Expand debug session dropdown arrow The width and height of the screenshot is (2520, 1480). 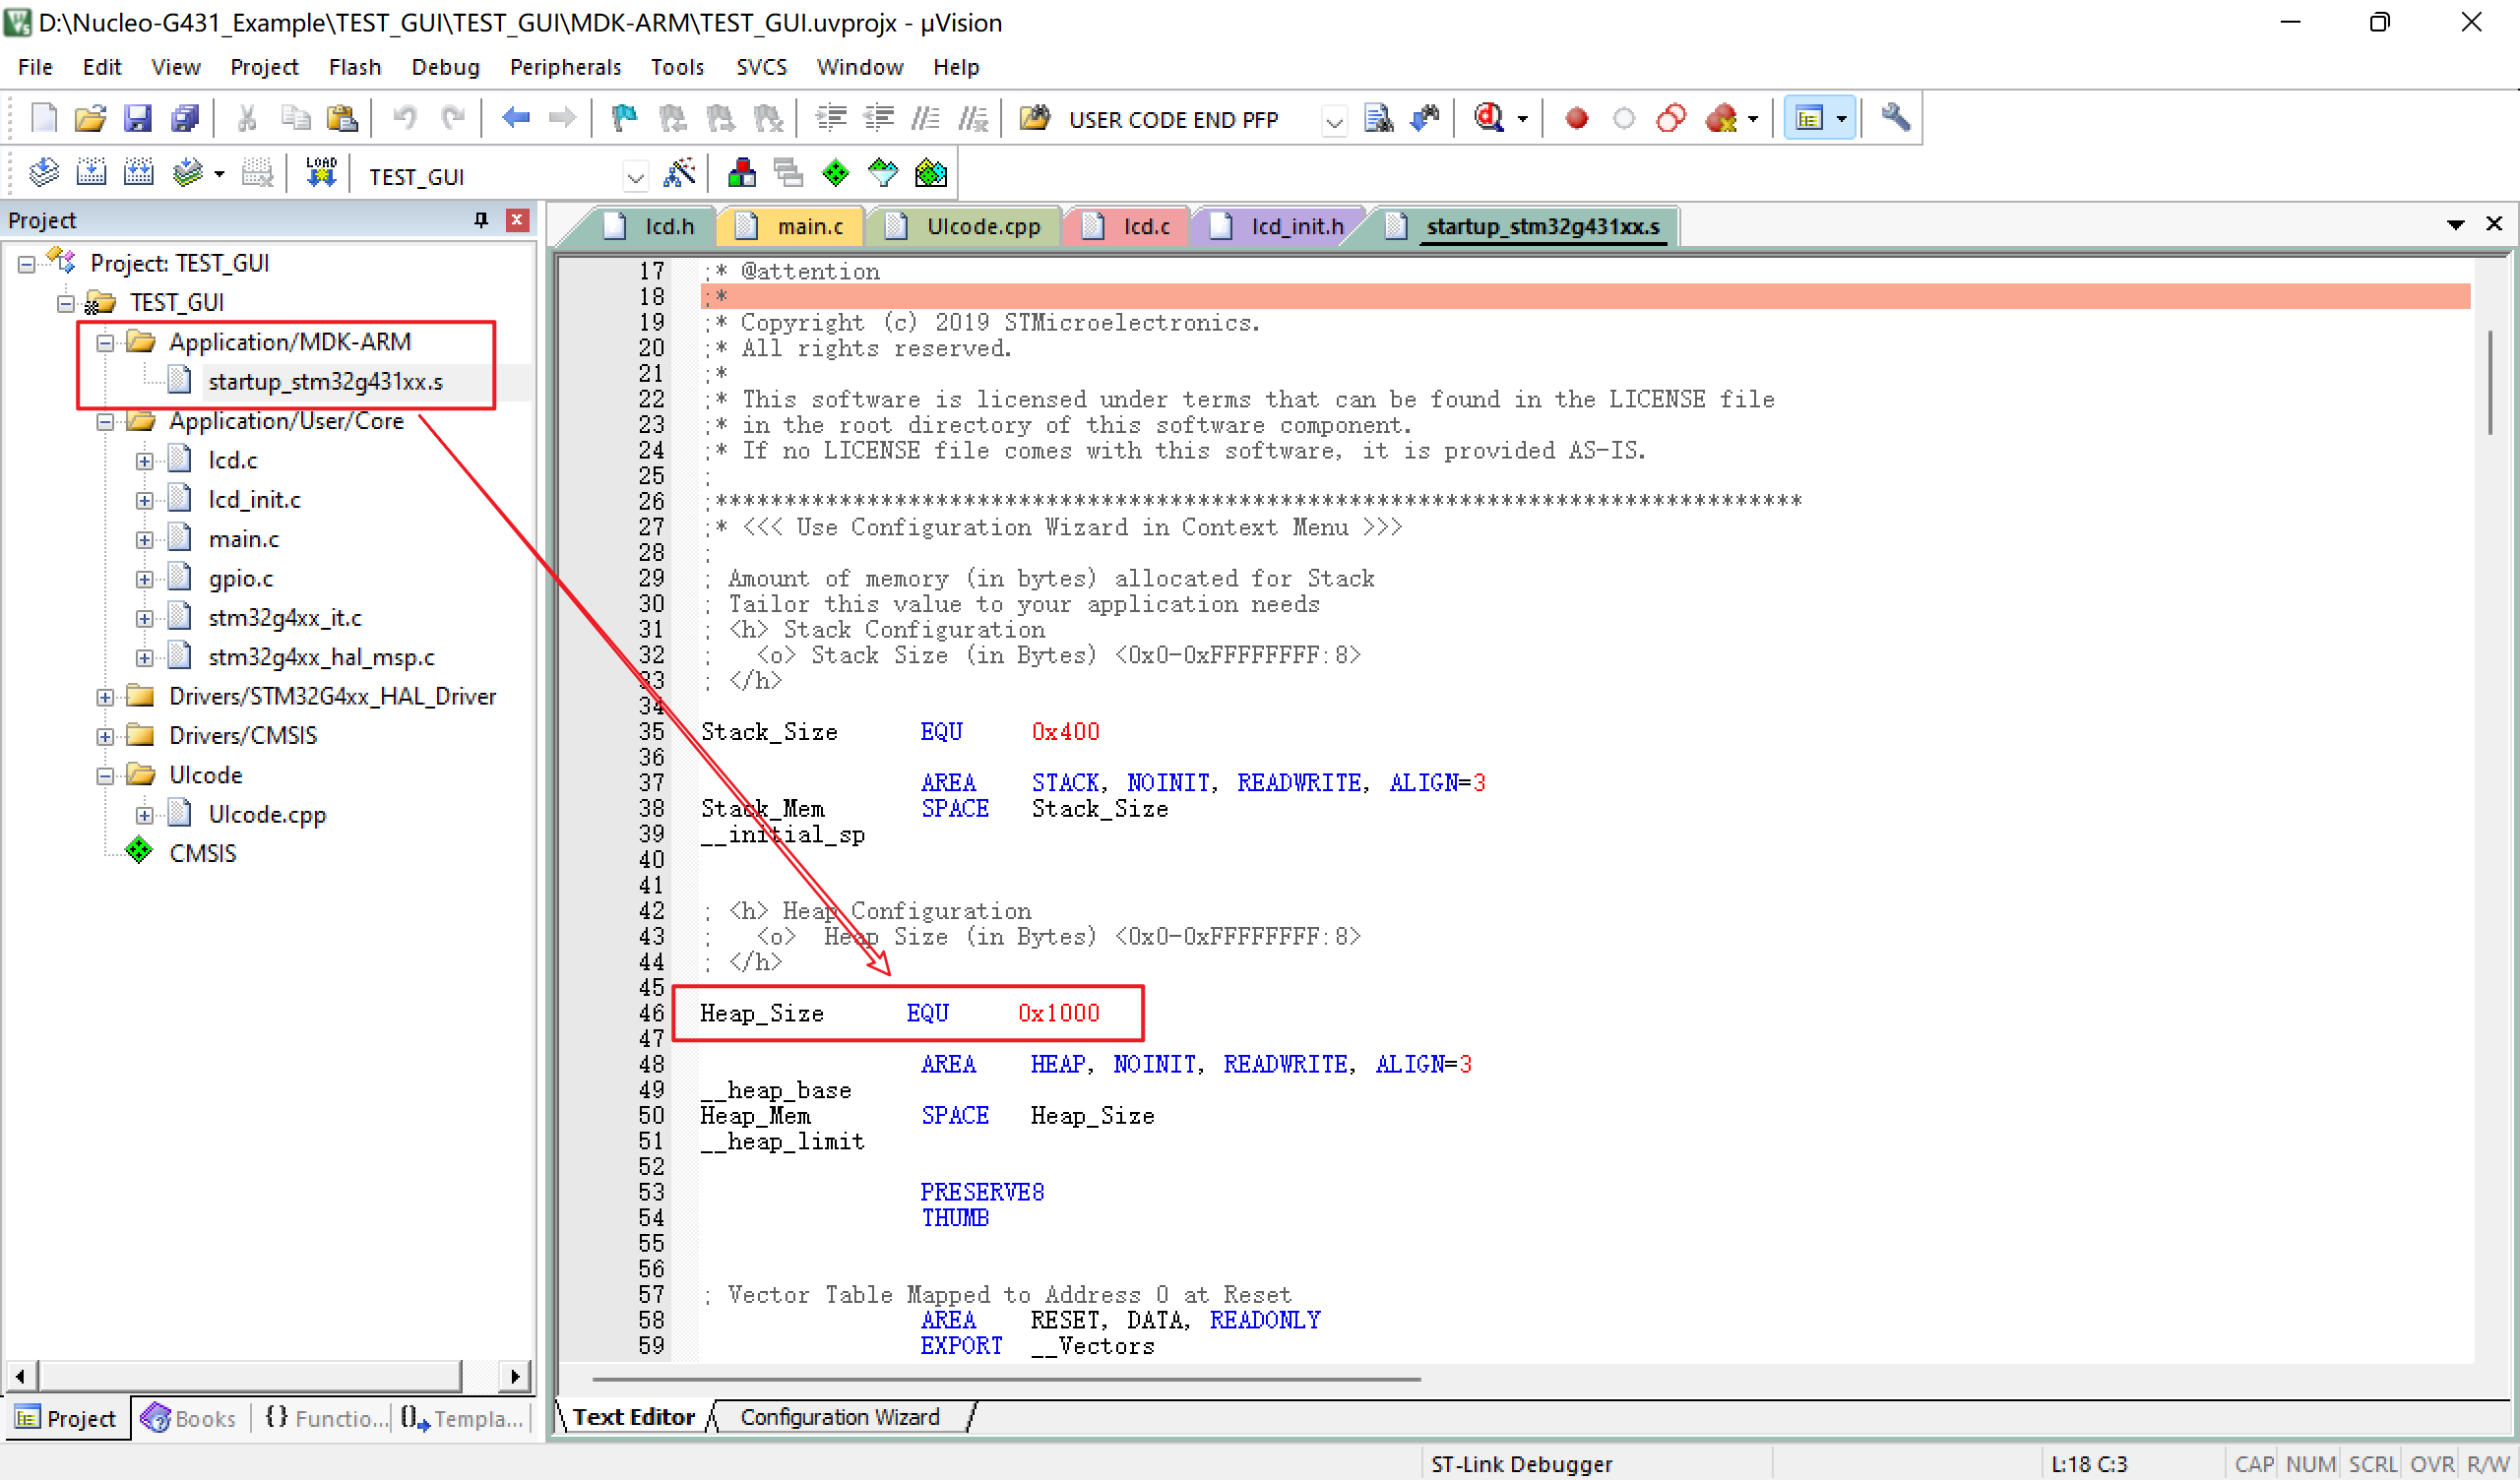click(1523, 119)
